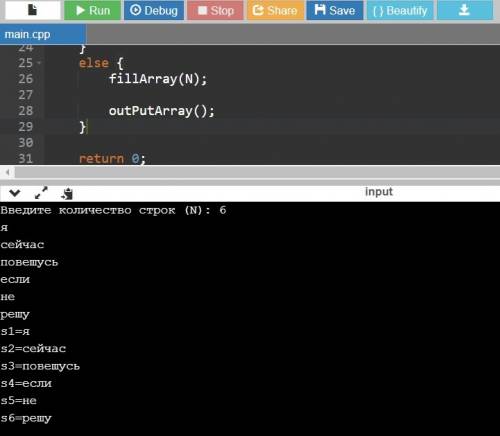Save the file with Save button

[x=335, y=10]
